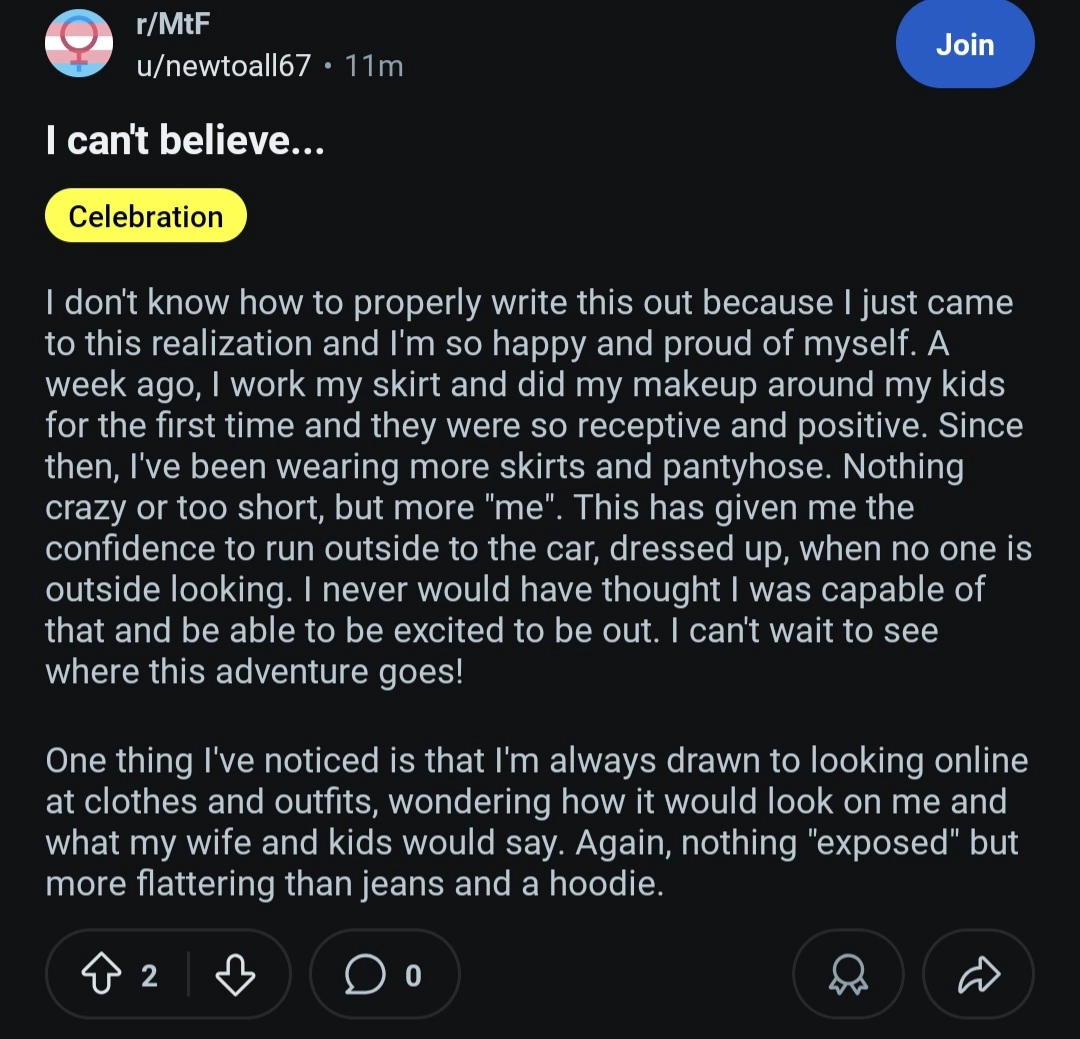
Task: Click the vote score number 2
Action: pos(149,975)
